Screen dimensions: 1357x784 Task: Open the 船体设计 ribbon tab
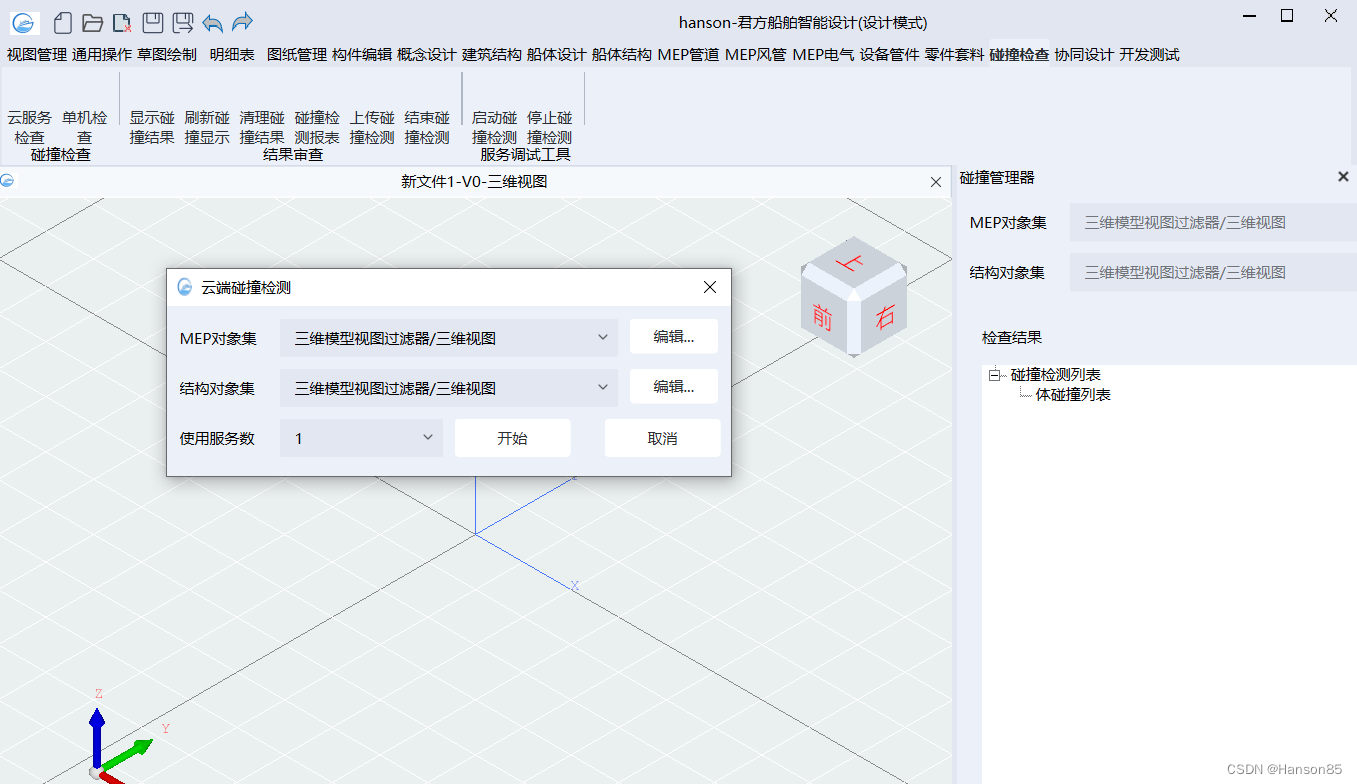(x=556, y=55)
